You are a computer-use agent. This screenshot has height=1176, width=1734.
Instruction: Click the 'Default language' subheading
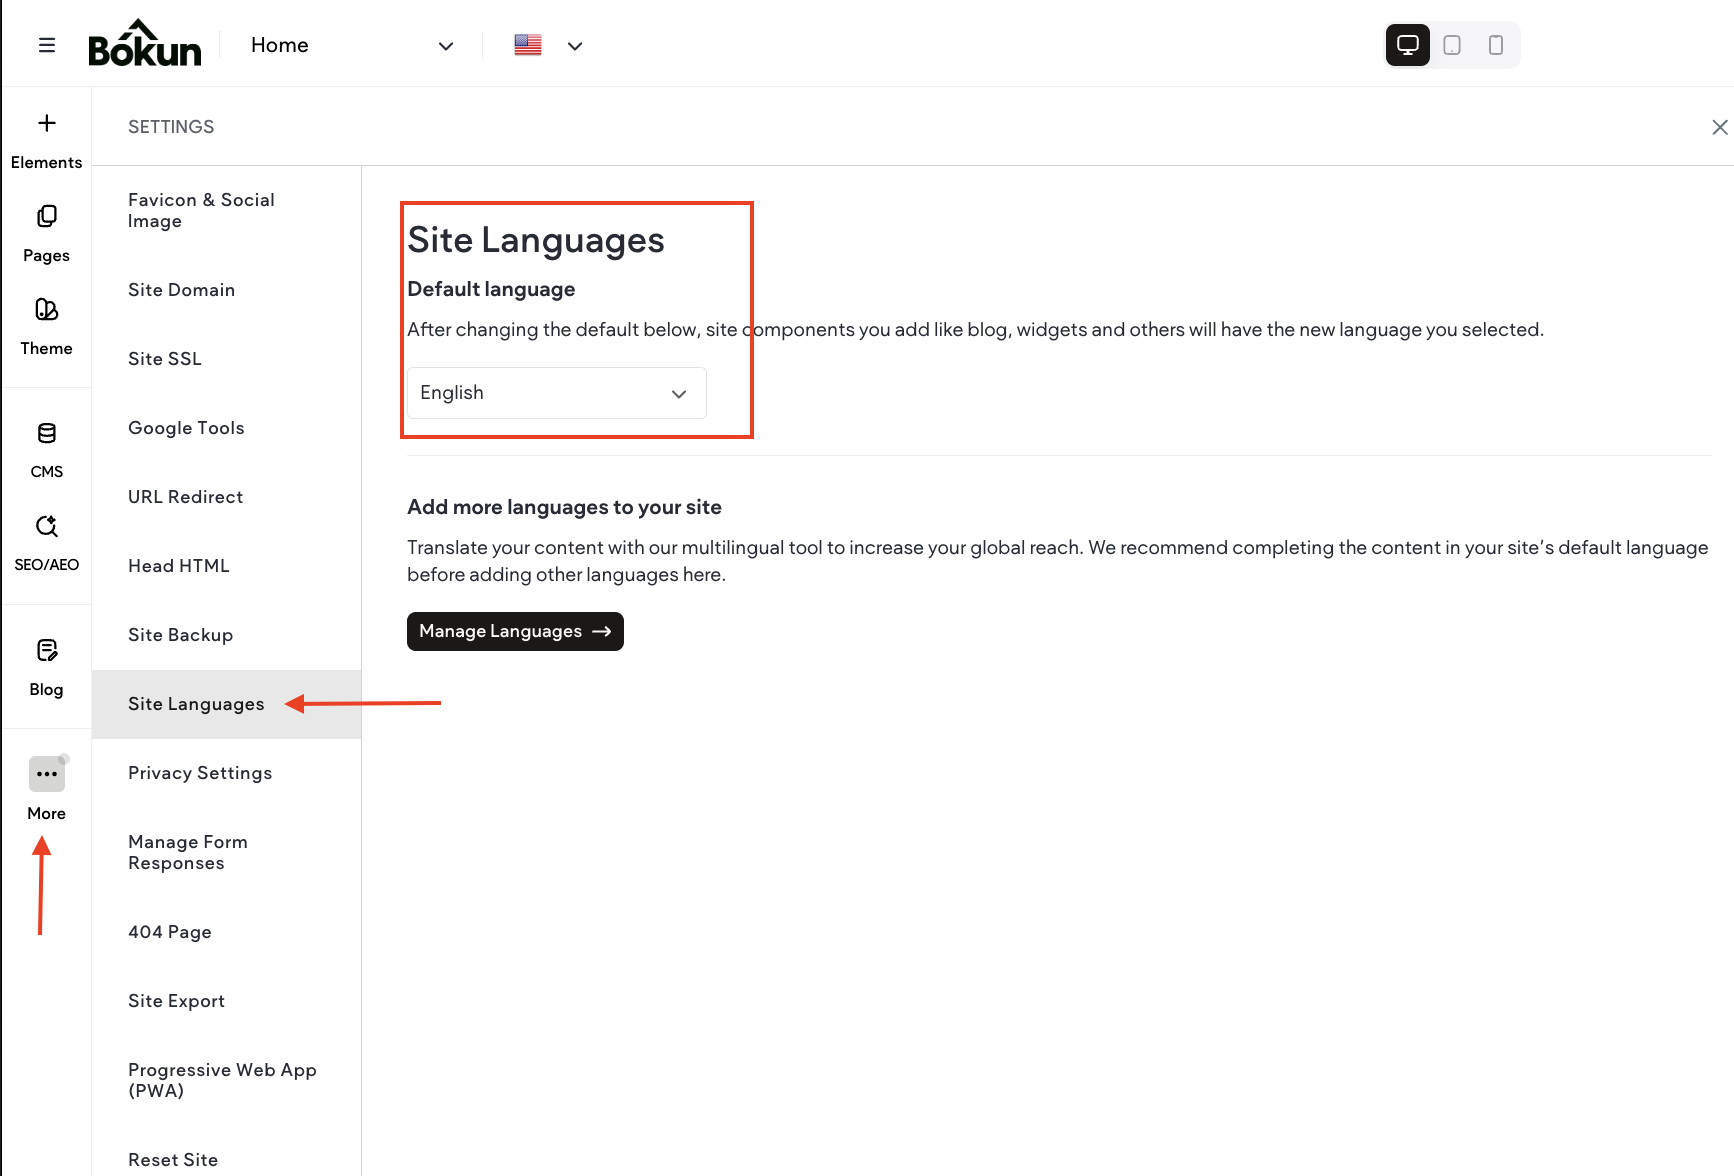491,289
